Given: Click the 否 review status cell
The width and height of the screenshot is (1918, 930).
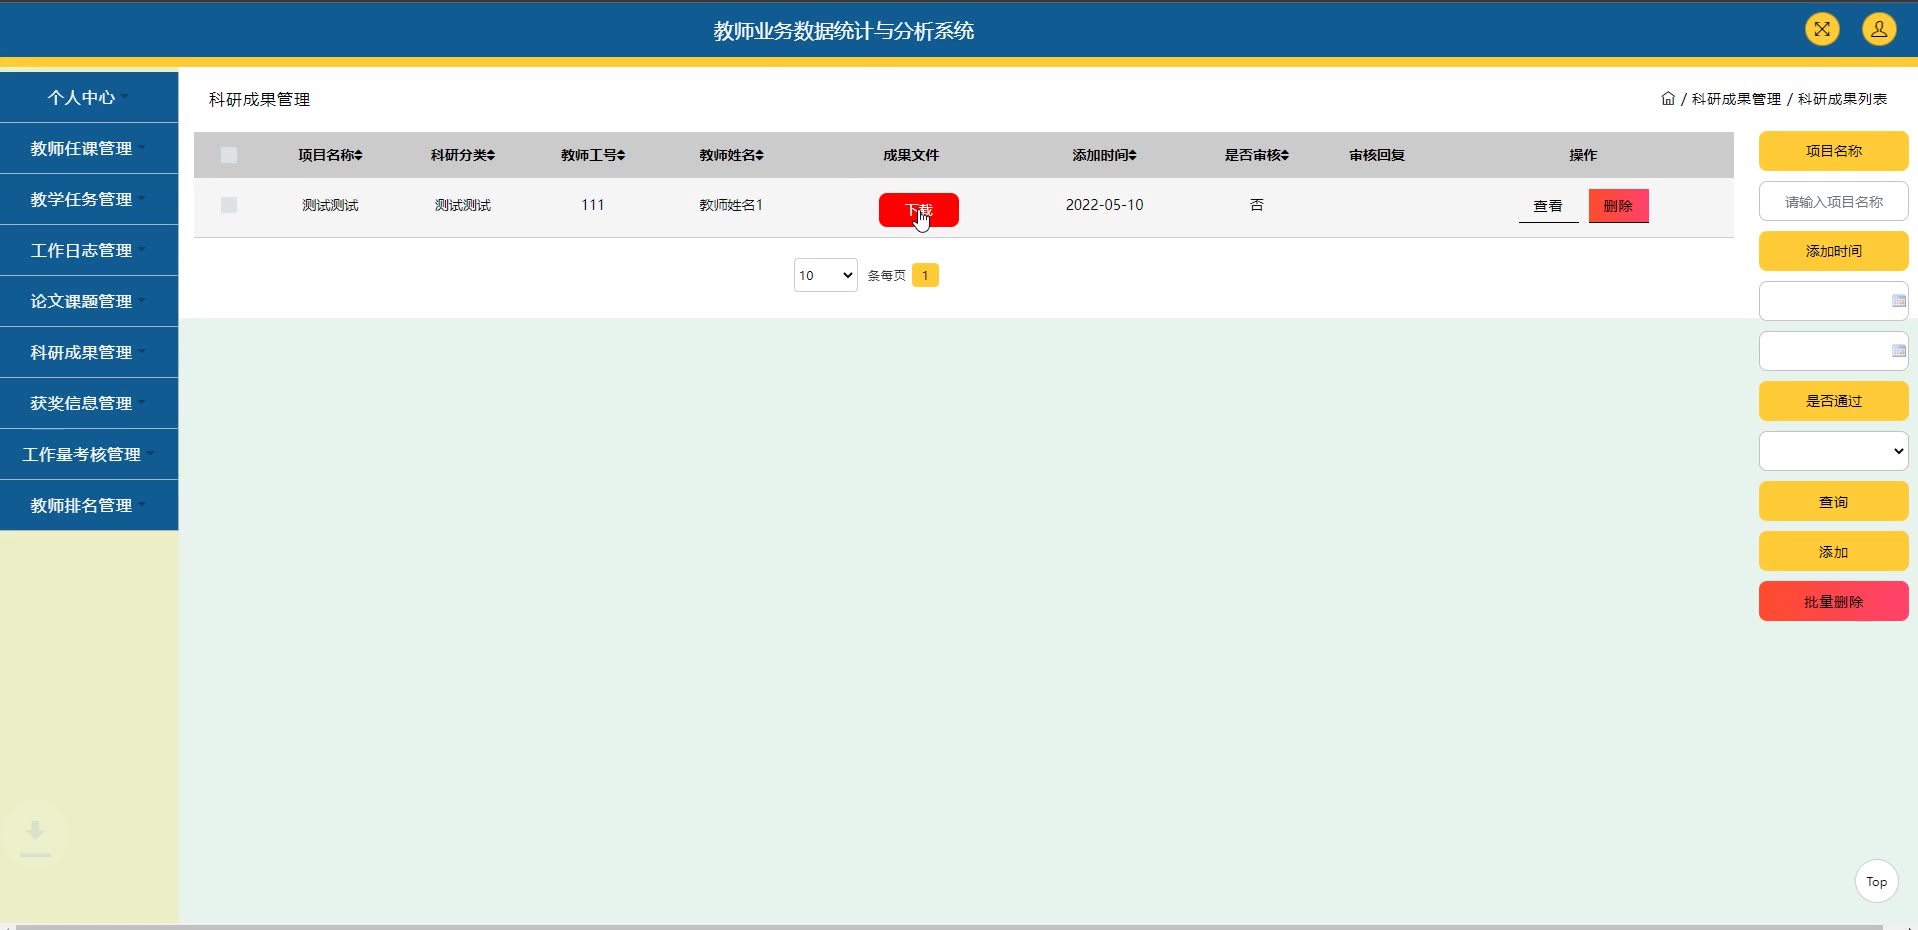Looking at the screenshot, I should (x=1256, y=205).
